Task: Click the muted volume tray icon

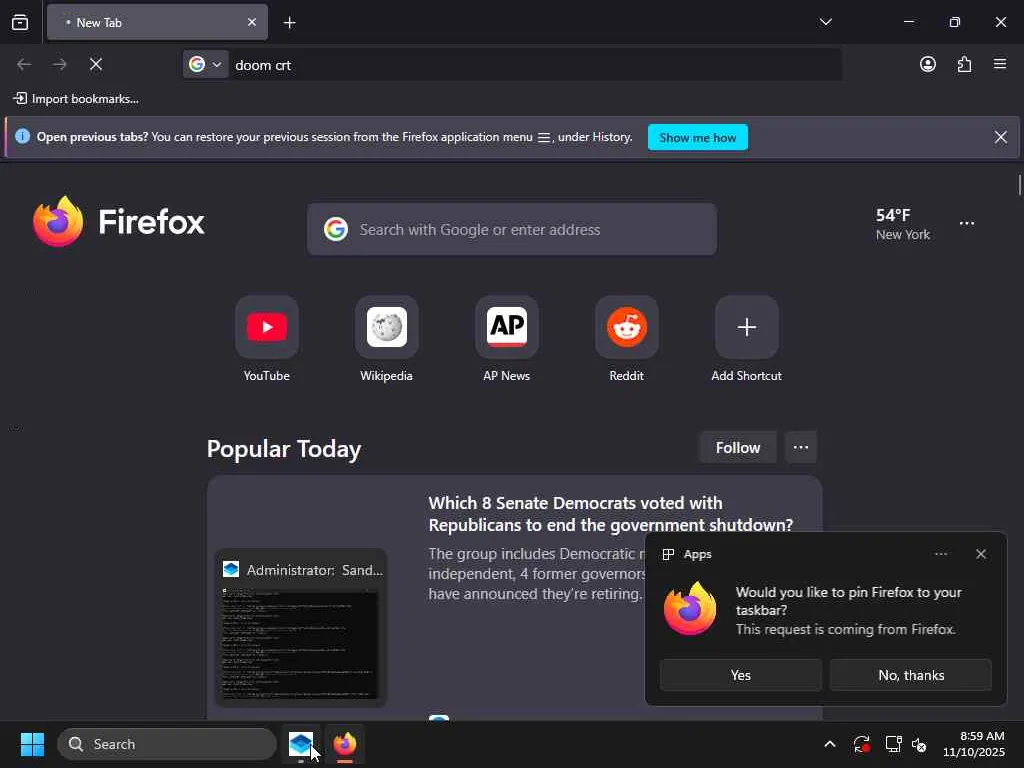Action: click(920, 744)
